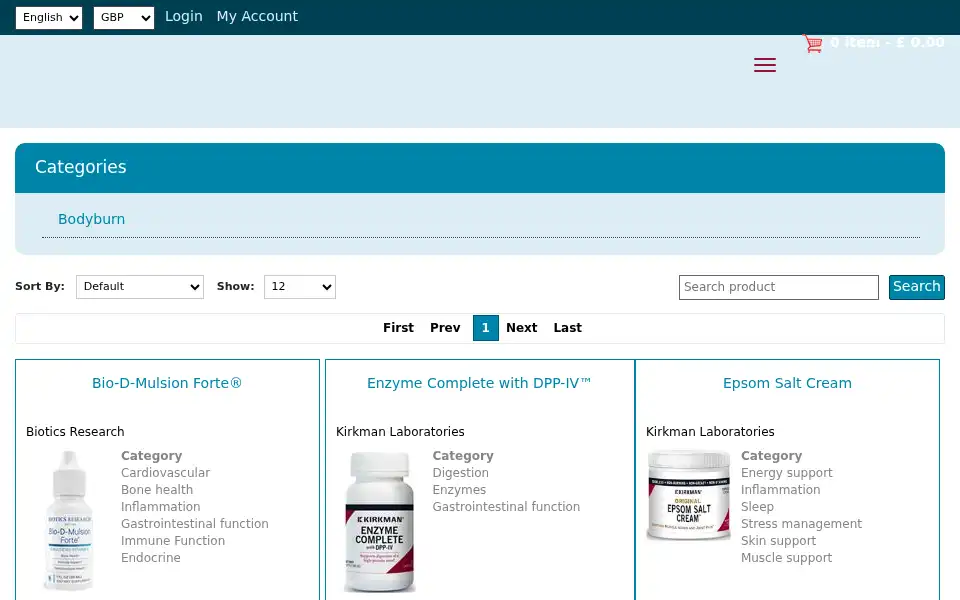
Task: Click Cardiovascular category under Bio-D-Mulsion Forte
Action: [x=165, y=473]
